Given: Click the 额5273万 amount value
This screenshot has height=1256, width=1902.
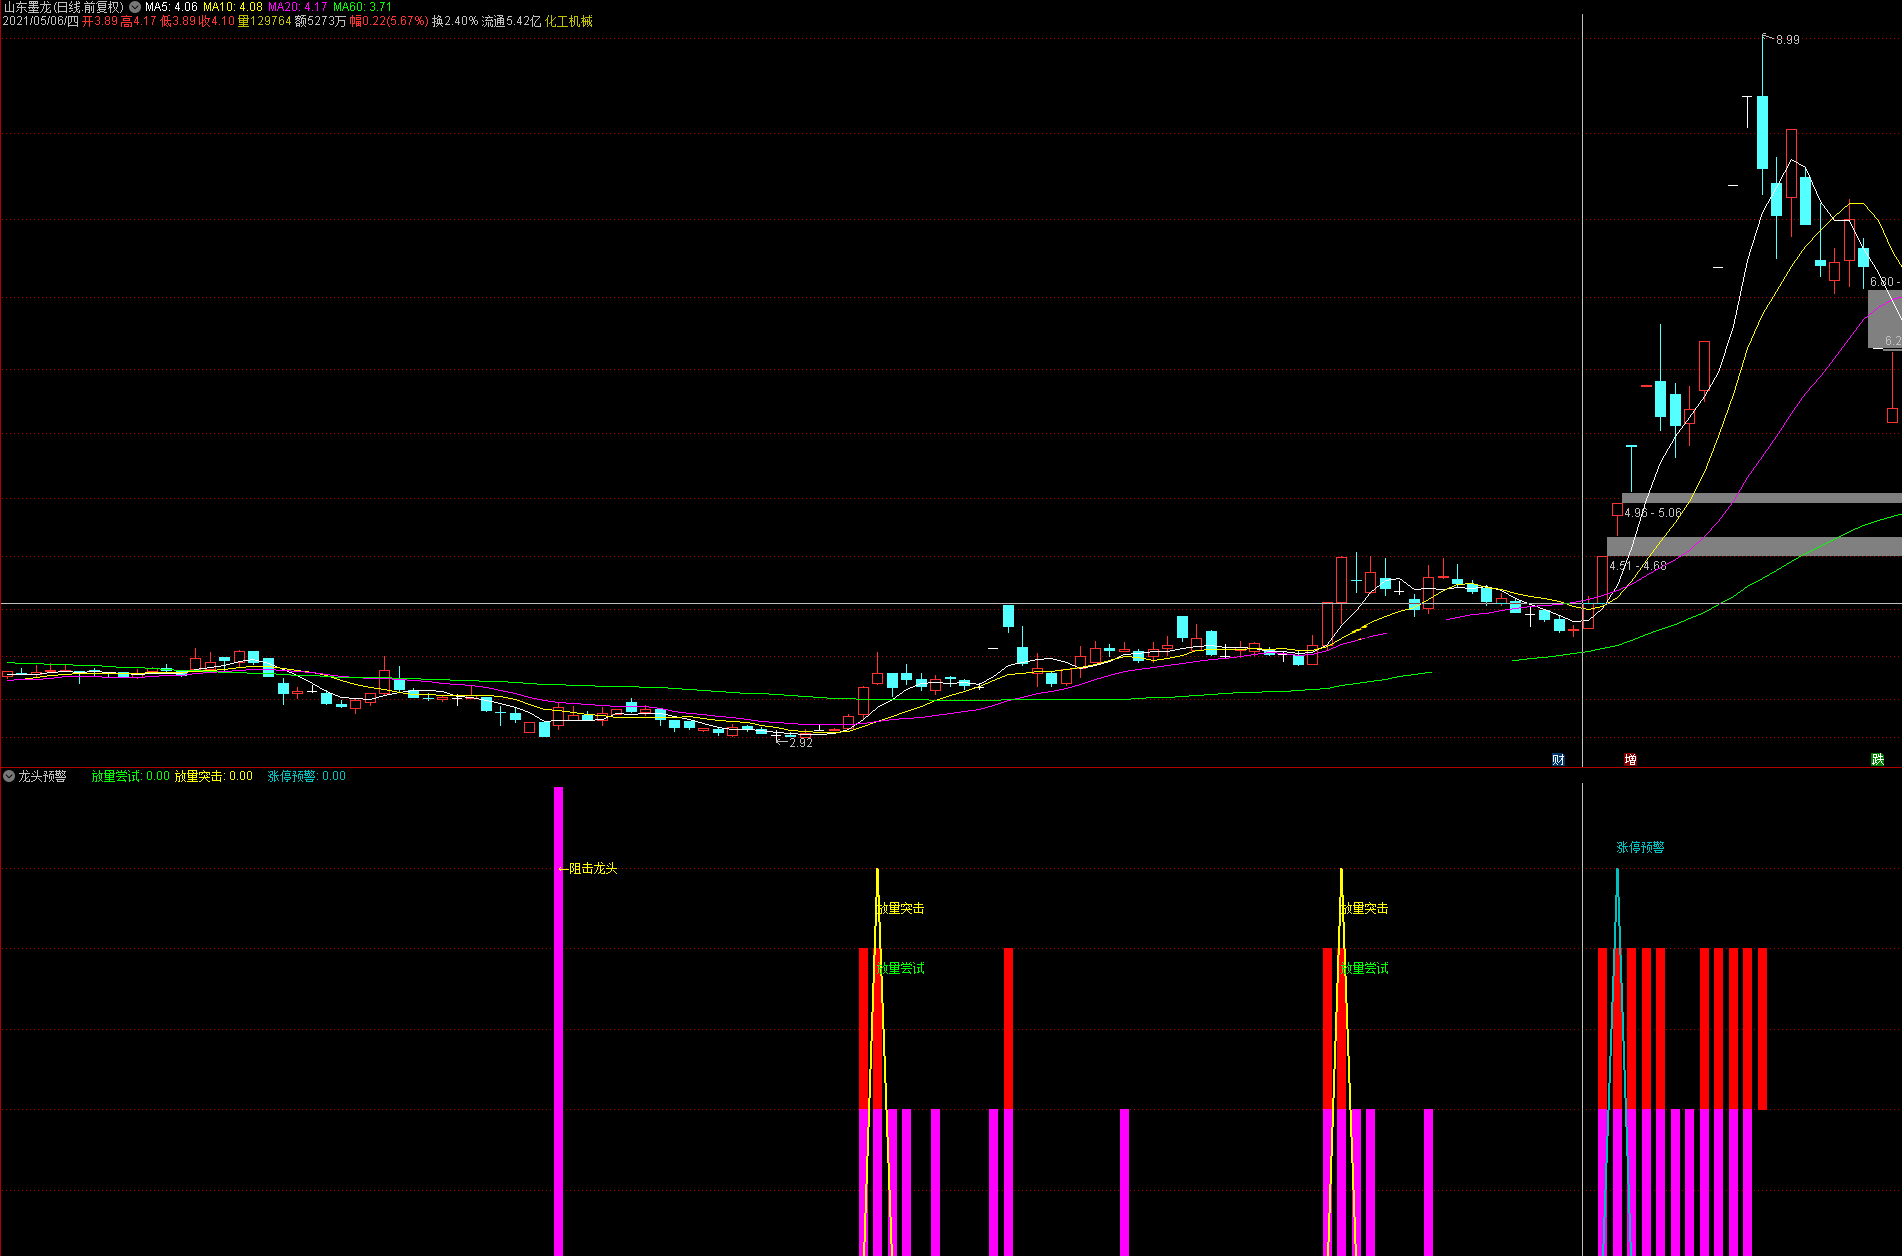Looking at the screenshot, I should click(x=320, y=21).
